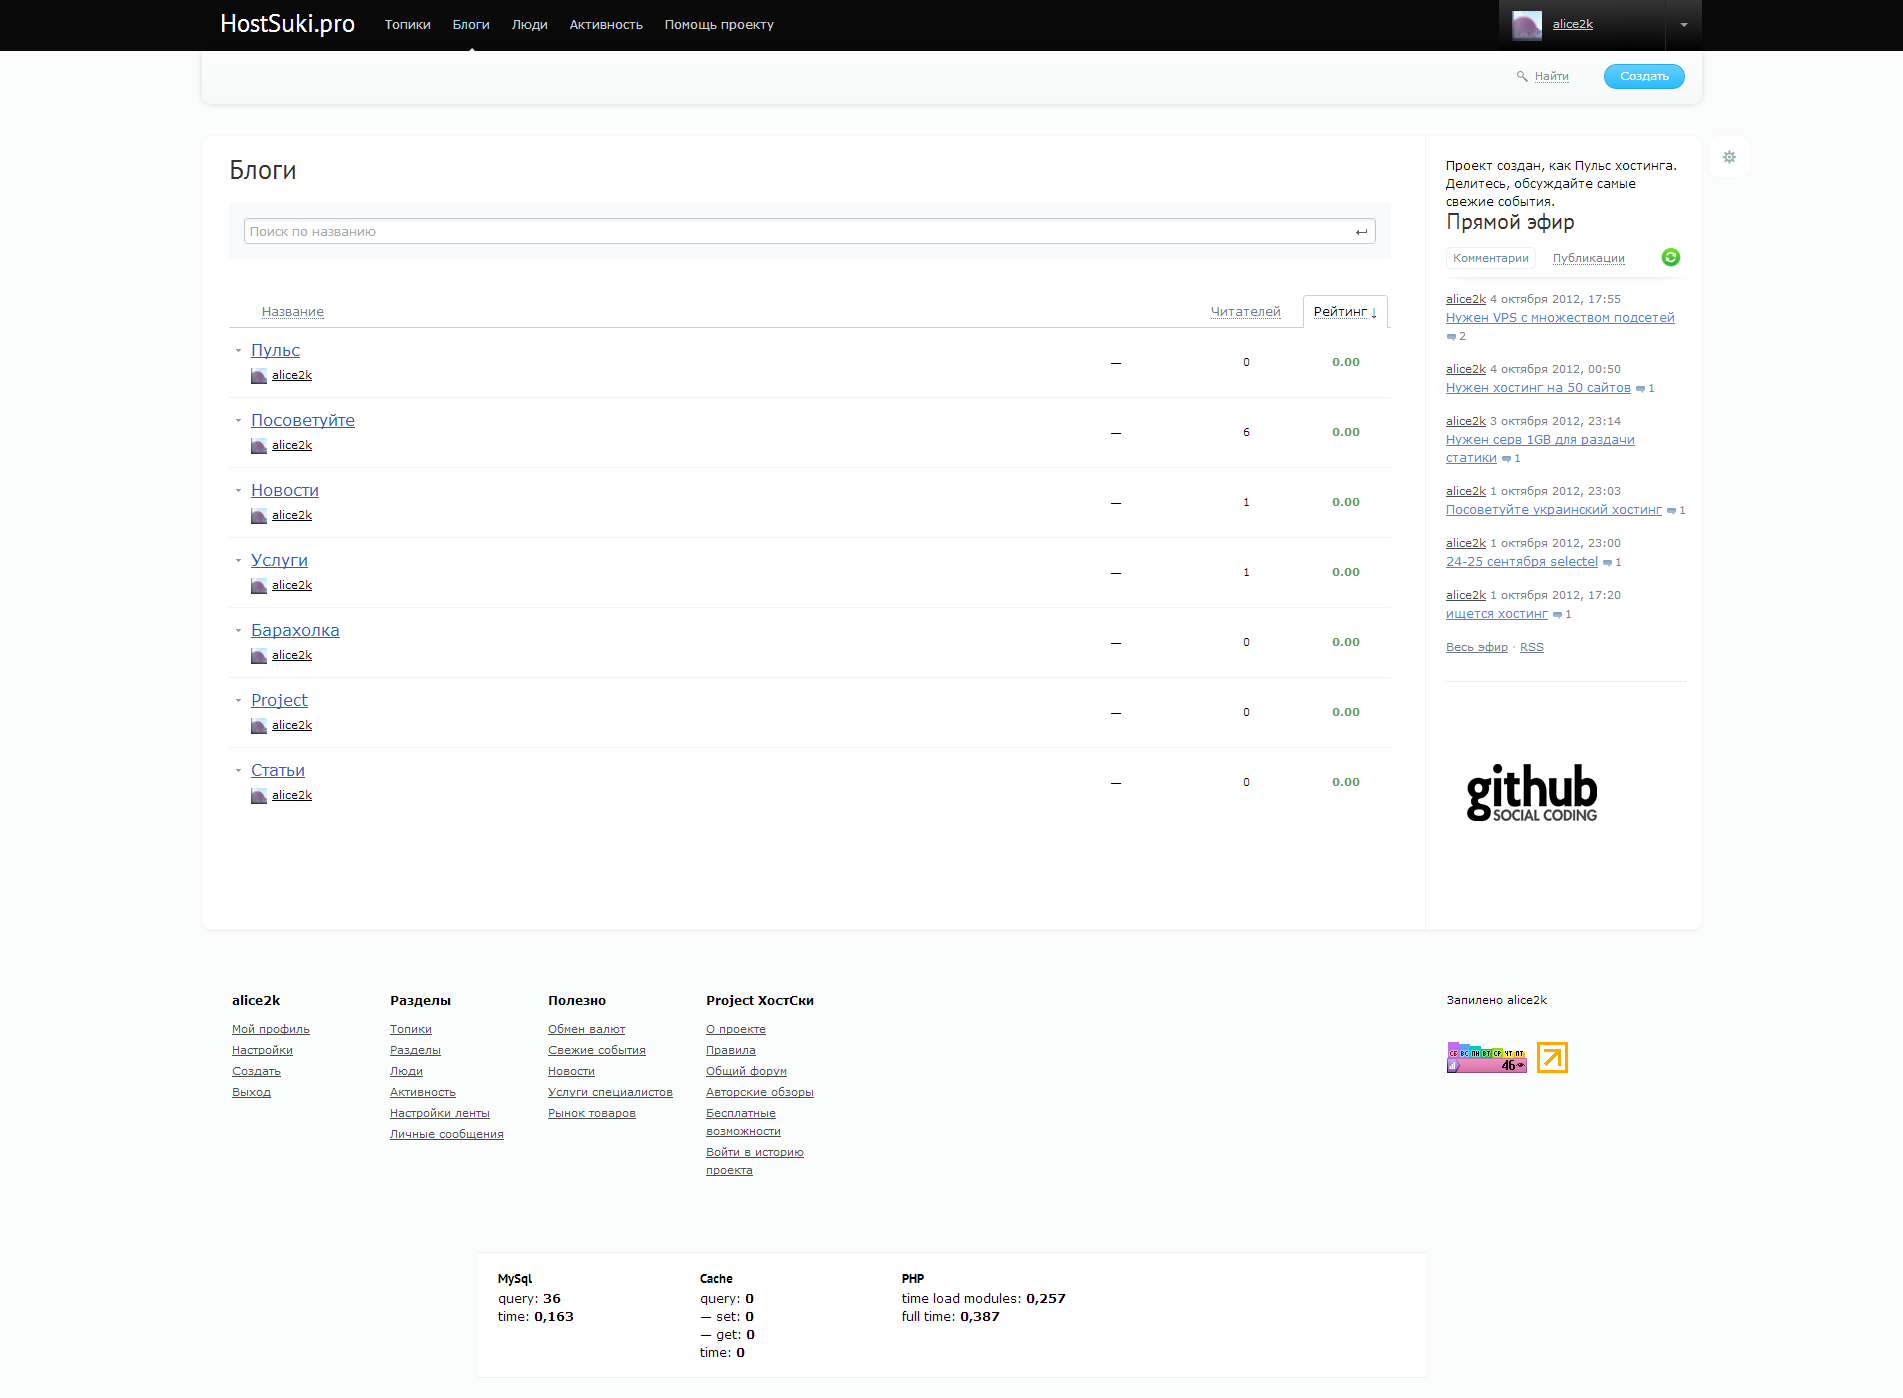Expand the user menu dropdown arrow
The height and width of the screenshot is (1398, 1903).
(1684, 25)
